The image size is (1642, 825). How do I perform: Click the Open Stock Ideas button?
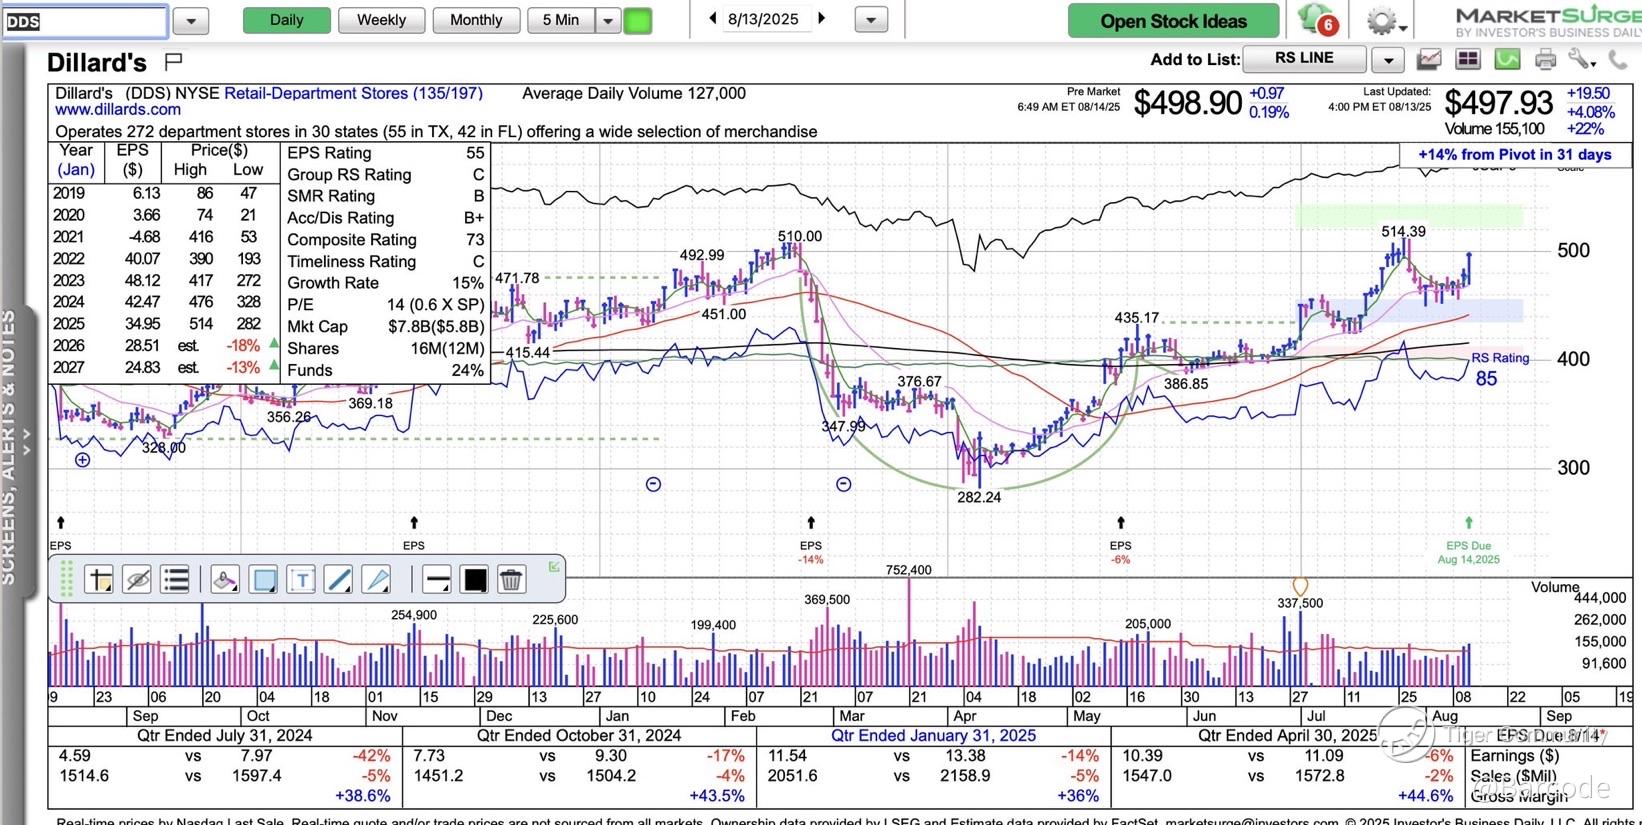1173,21
